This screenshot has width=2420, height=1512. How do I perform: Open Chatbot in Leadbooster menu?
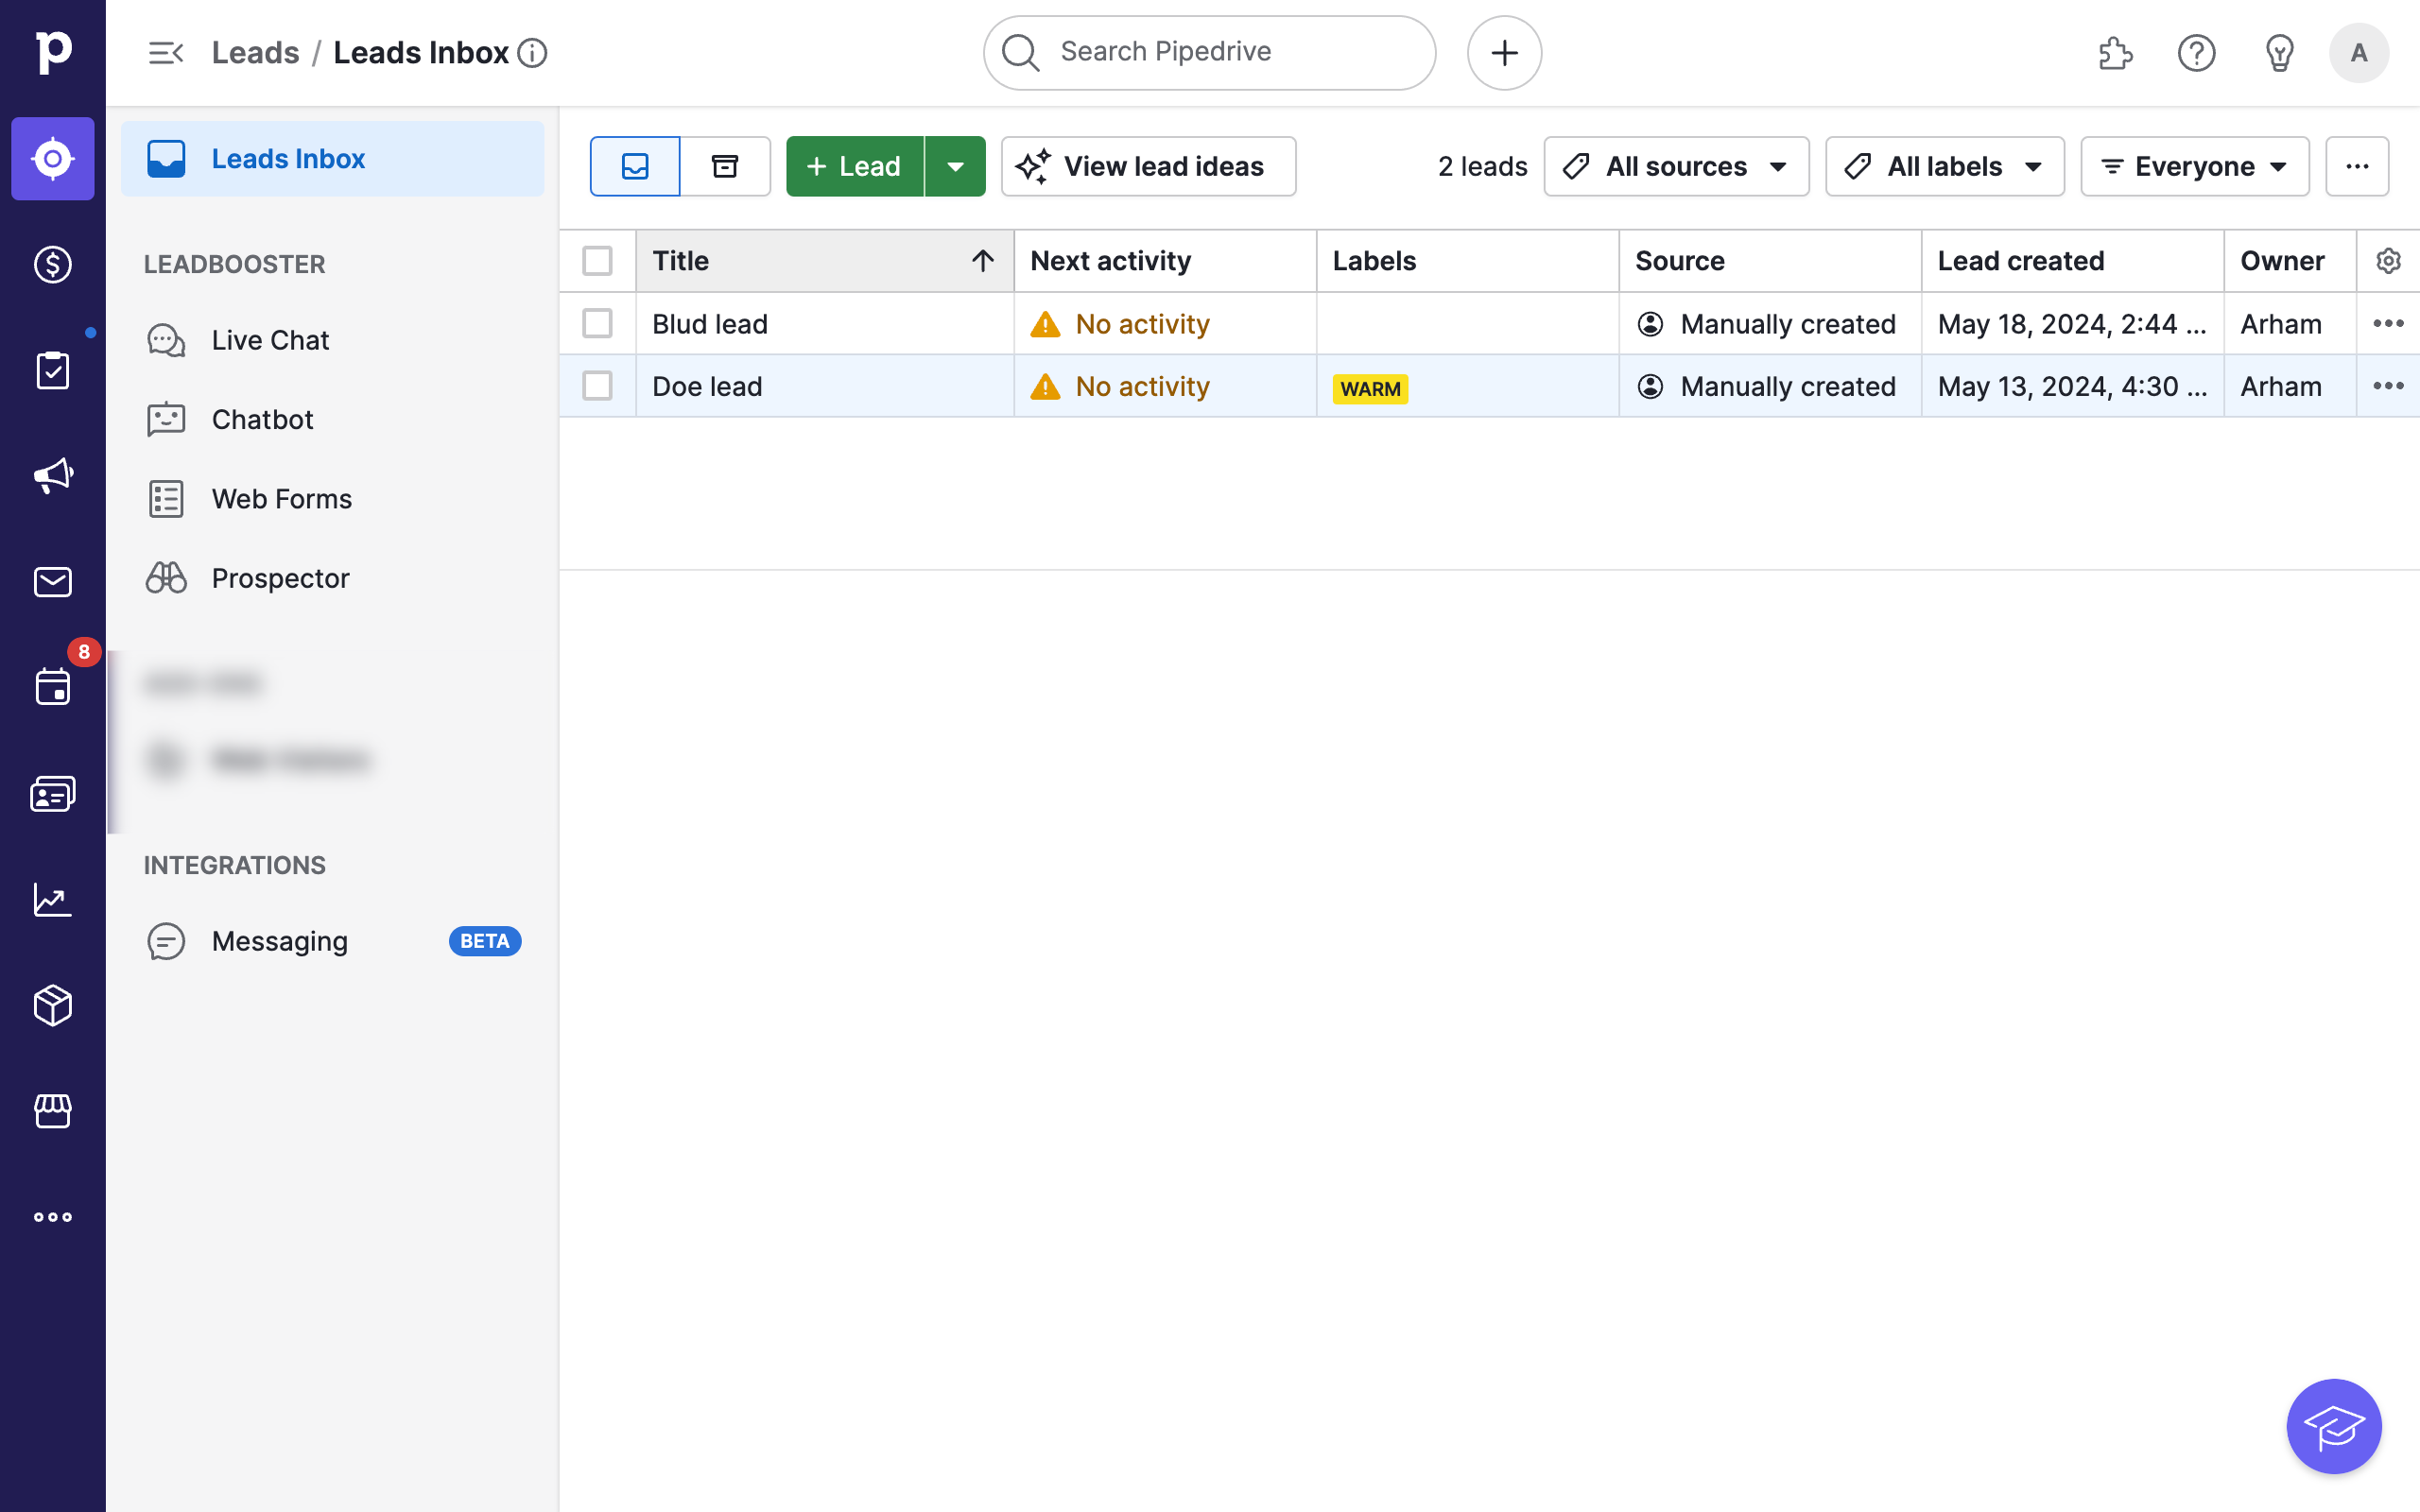coord(333,420)
